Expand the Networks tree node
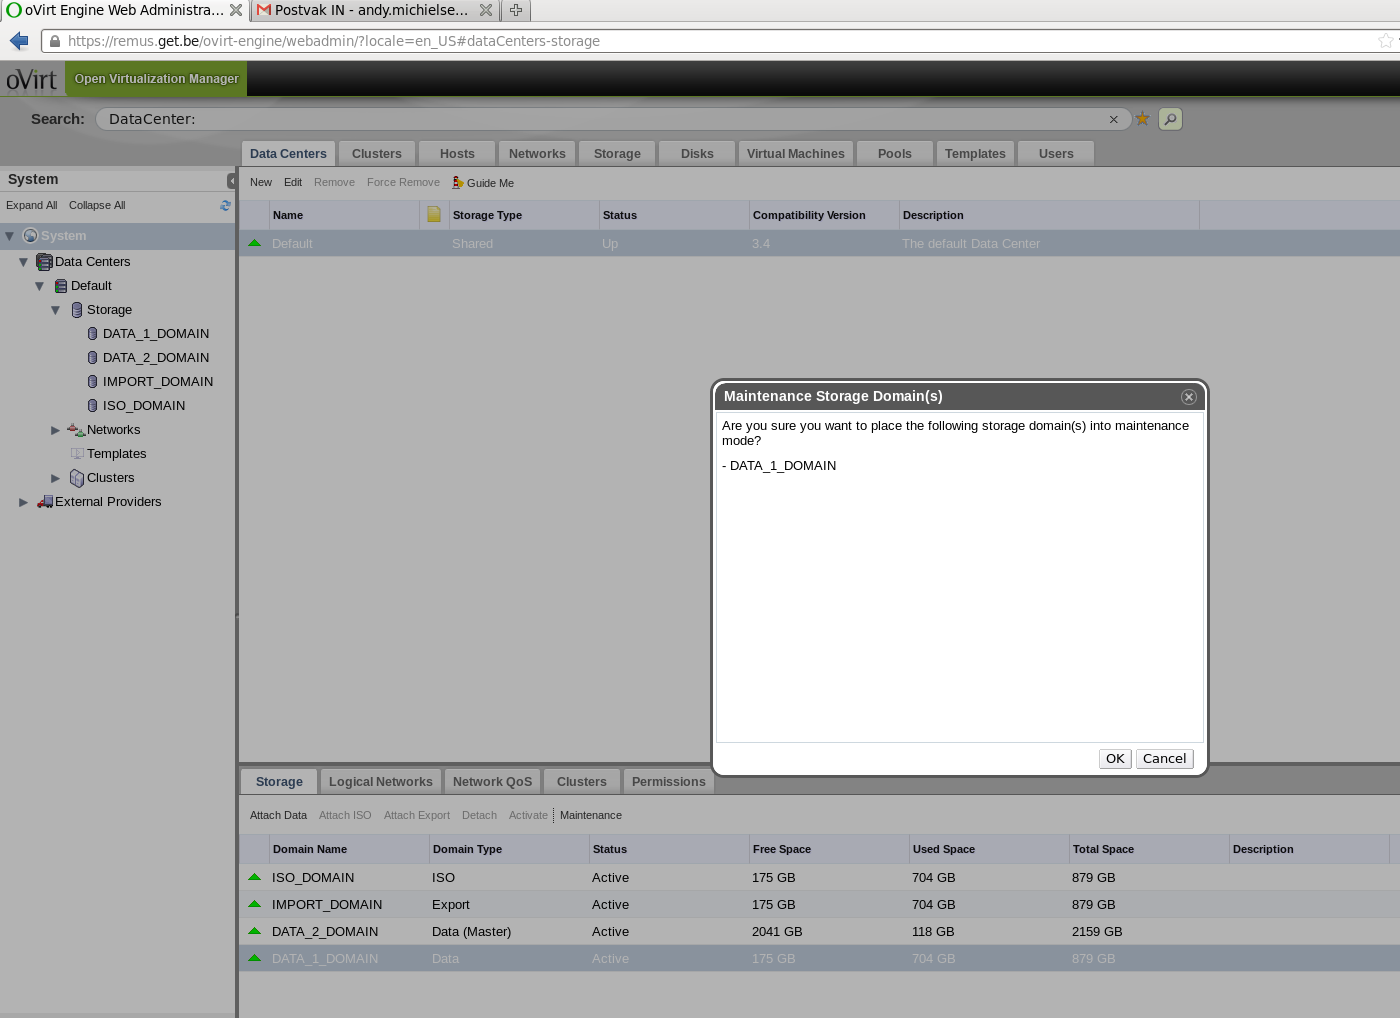The height and width of the screenshot is (1018, 1400). click(56, 430)
